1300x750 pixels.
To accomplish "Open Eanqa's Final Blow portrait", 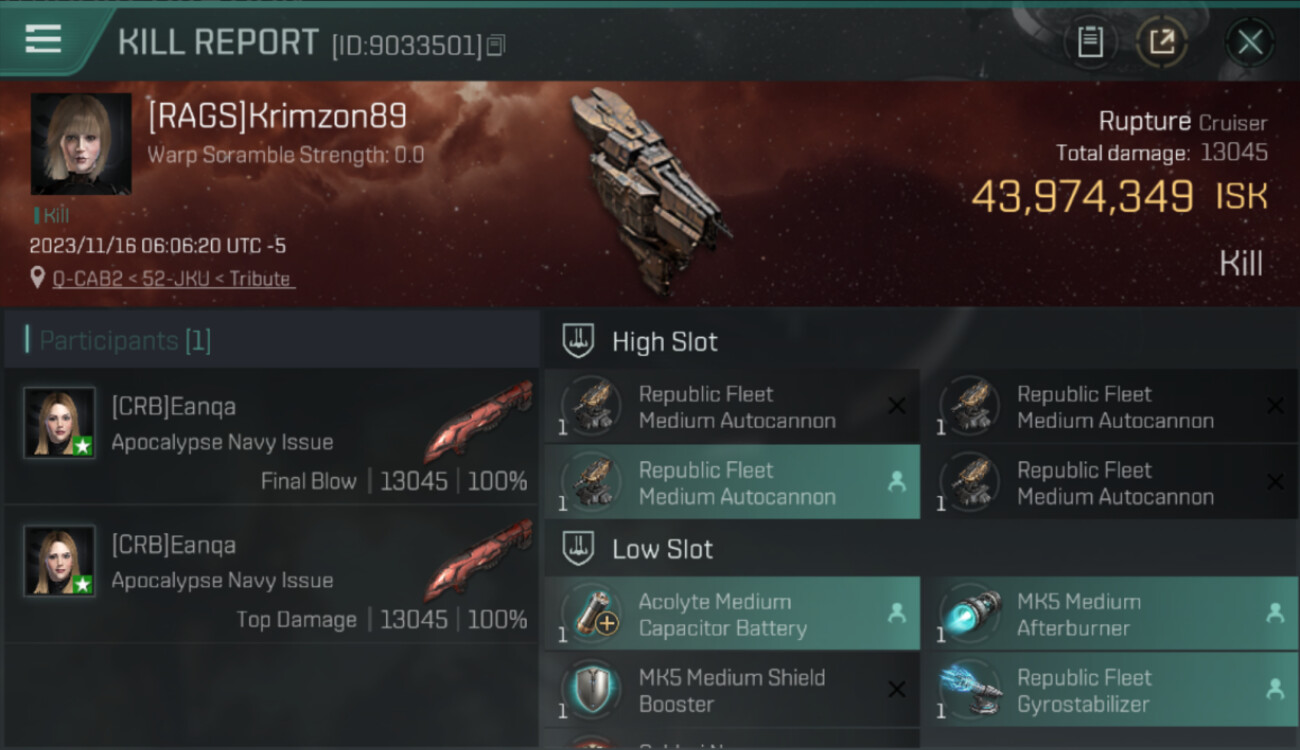I will pos(60,423).
